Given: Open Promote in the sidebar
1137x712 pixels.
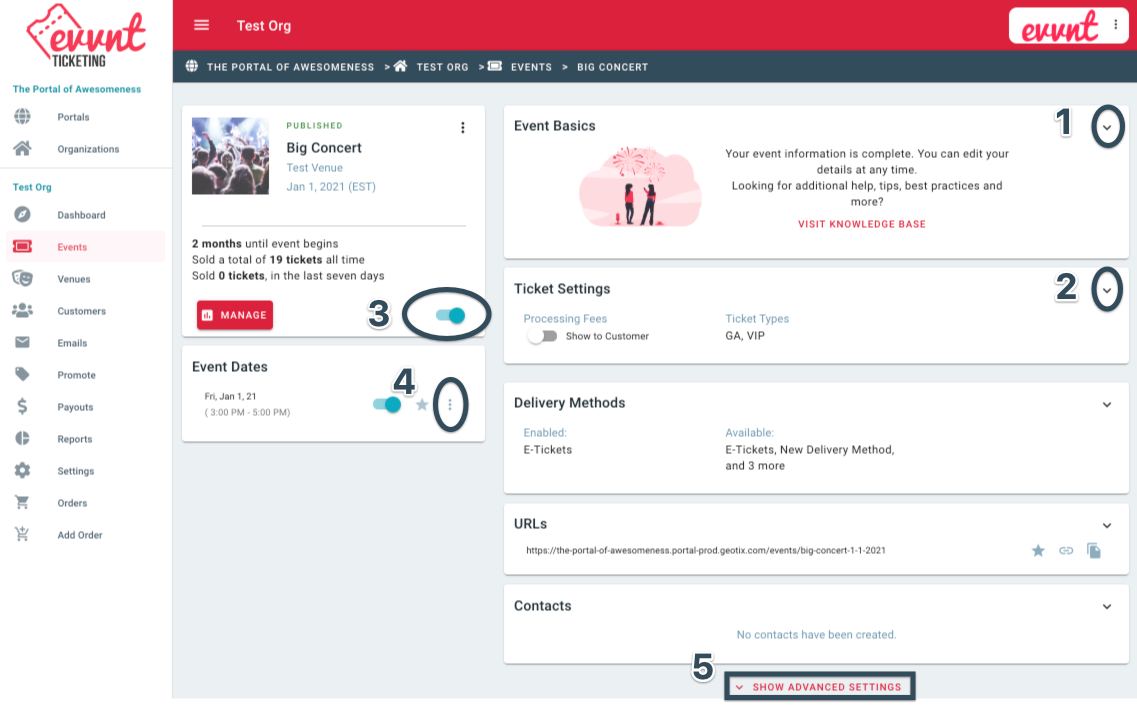Looking at the screenshot, I should (76, 374).
